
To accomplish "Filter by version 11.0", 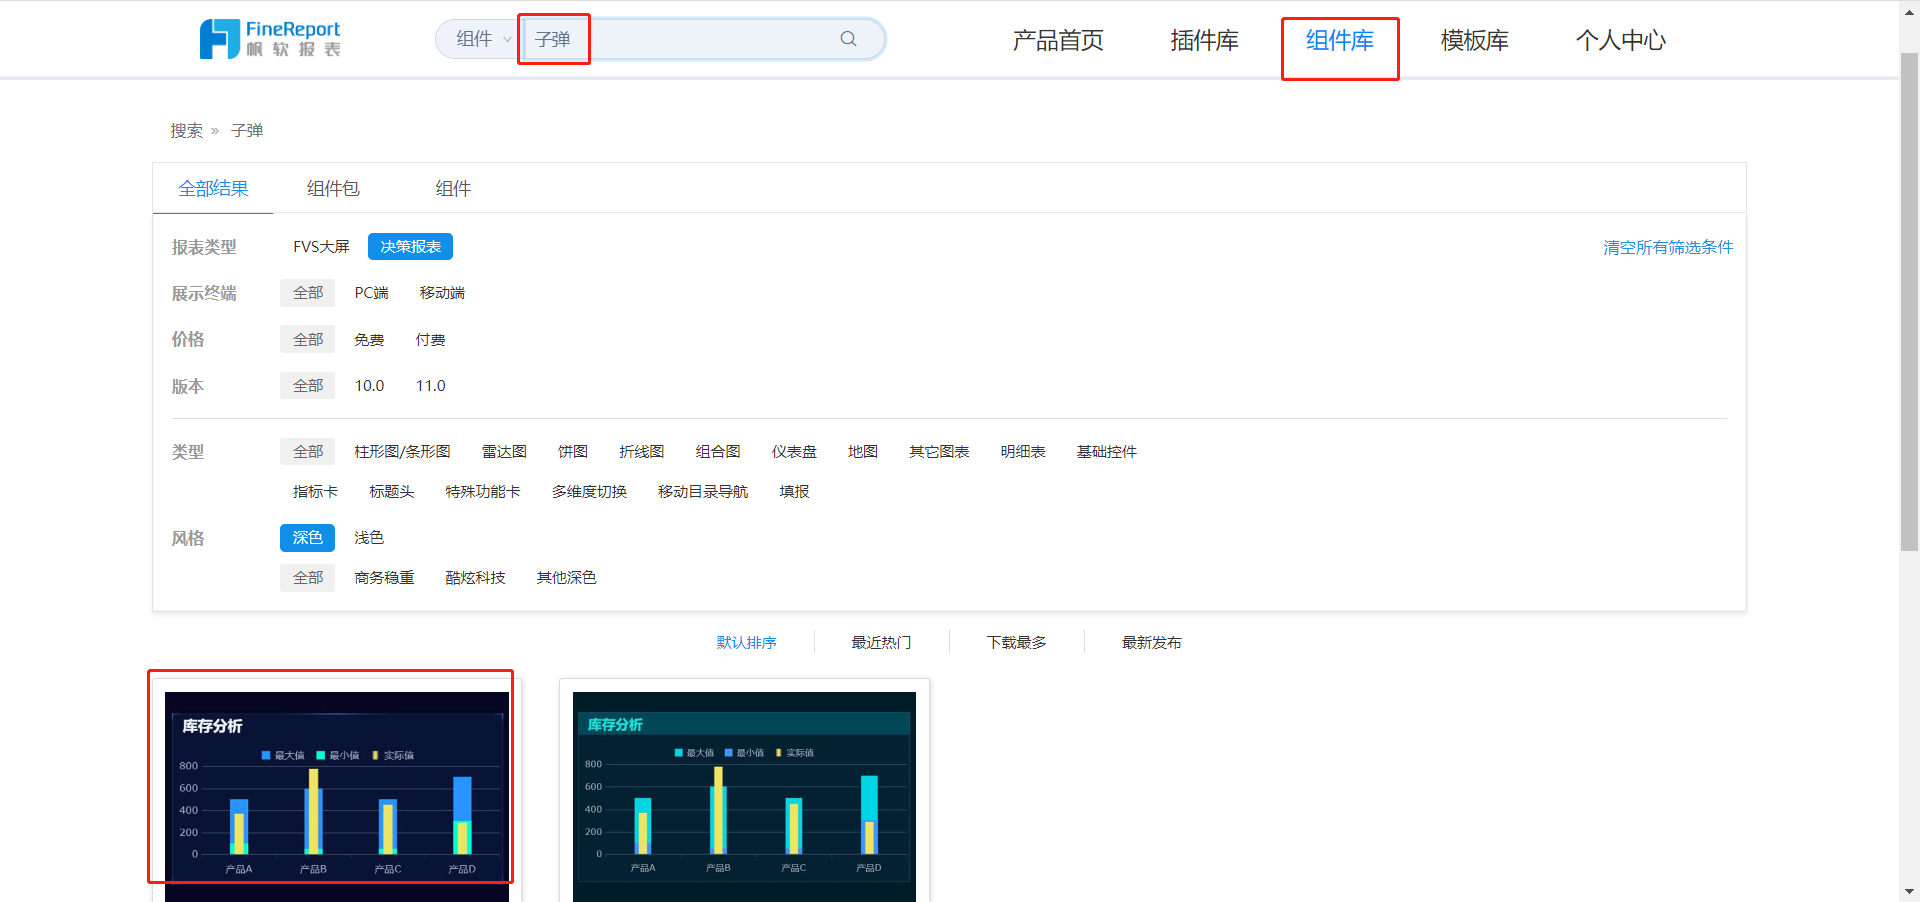I will tap(431, 386).
